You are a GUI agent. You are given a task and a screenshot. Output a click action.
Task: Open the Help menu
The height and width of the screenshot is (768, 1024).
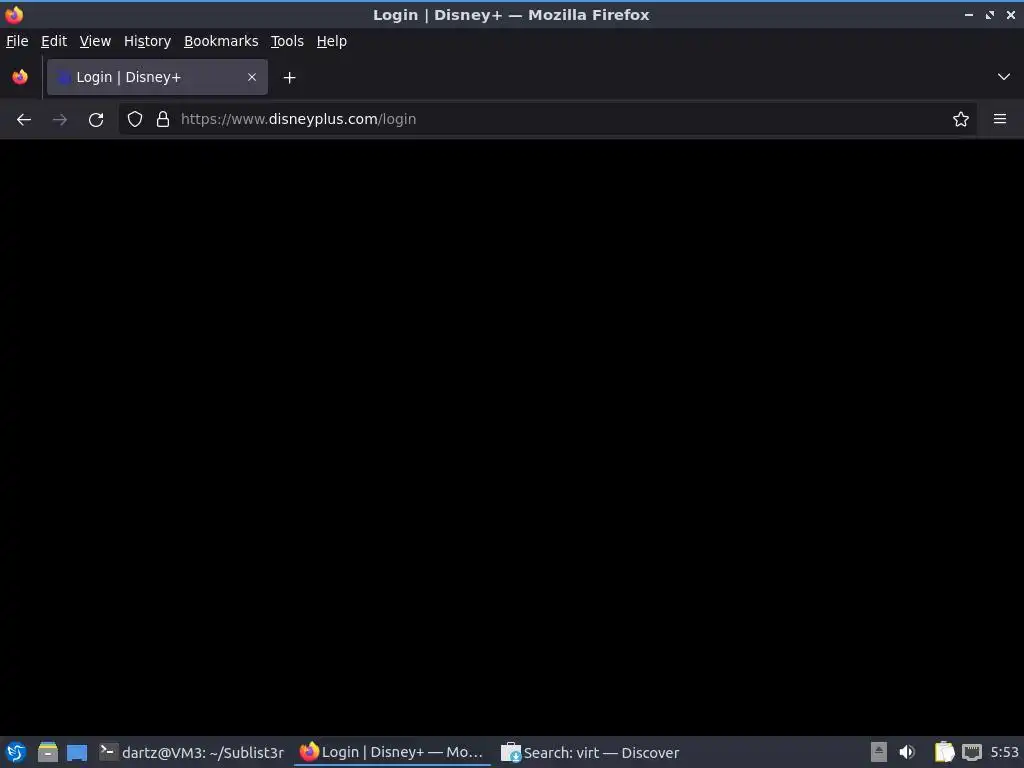tap(331, 41)
